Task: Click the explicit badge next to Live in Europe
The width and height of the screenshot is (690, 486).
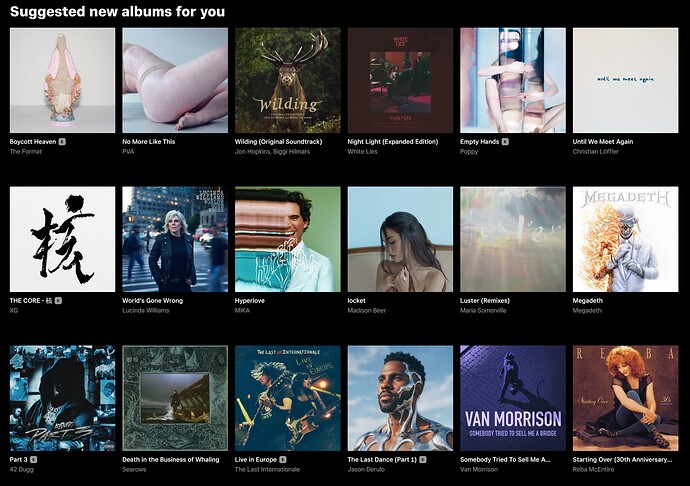Action: tap(283, 460)
